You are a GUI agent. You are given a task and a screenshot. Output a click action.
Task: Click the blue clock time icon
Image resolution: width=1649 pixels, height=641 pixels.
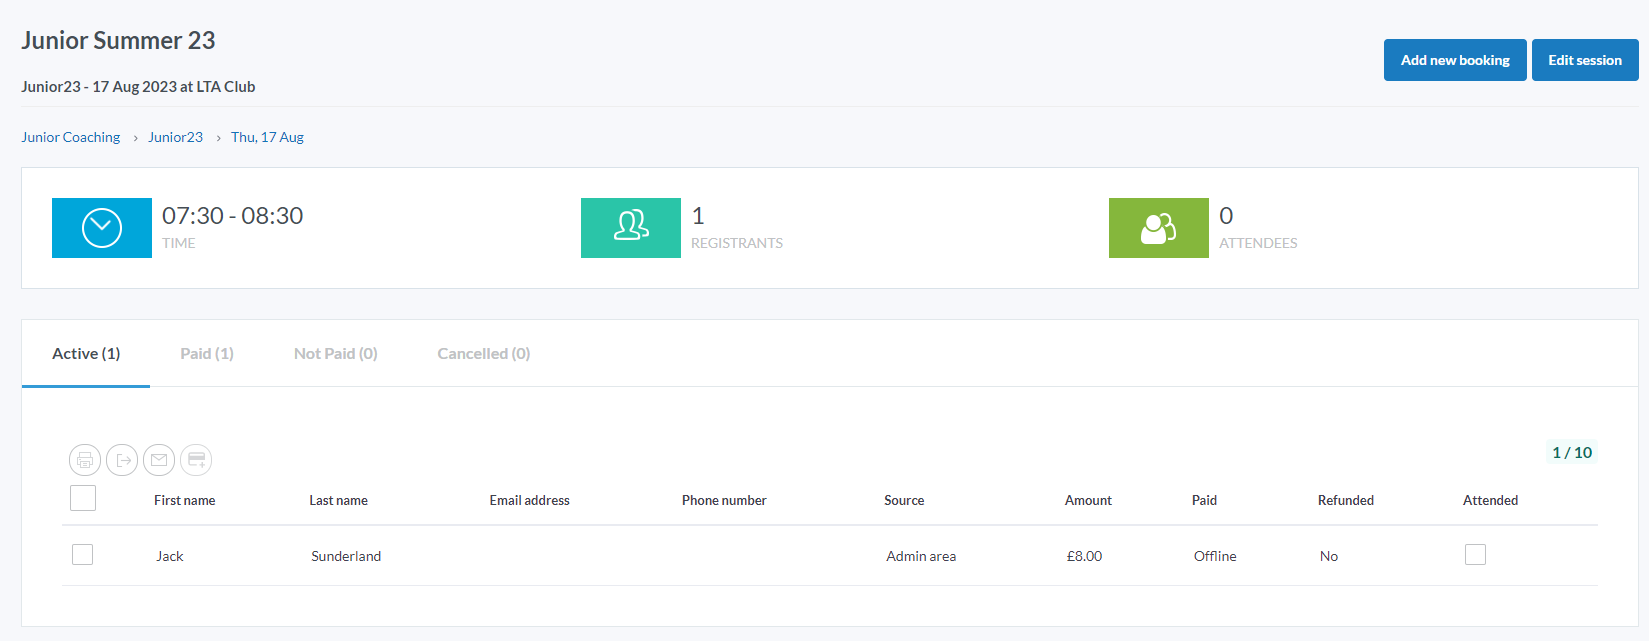tap(102, 228)
